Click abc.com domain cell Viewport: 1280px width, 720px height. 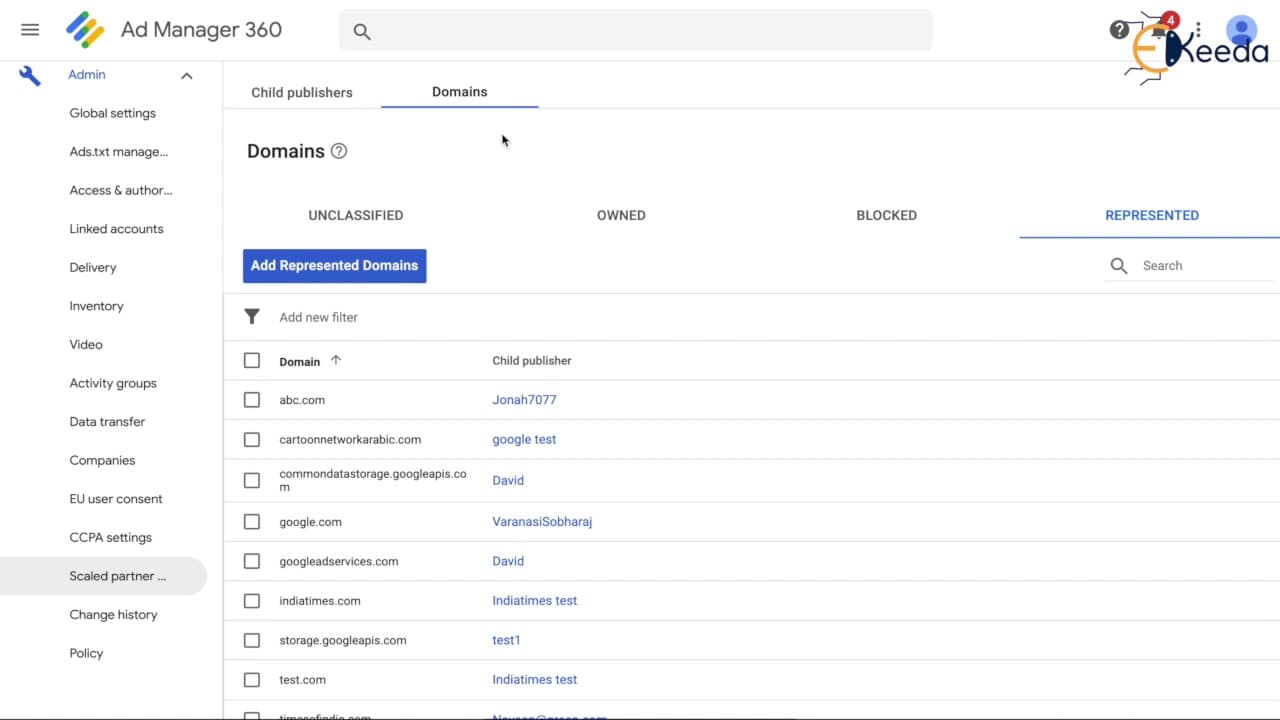pyautogui.click(x=302, y=400)
